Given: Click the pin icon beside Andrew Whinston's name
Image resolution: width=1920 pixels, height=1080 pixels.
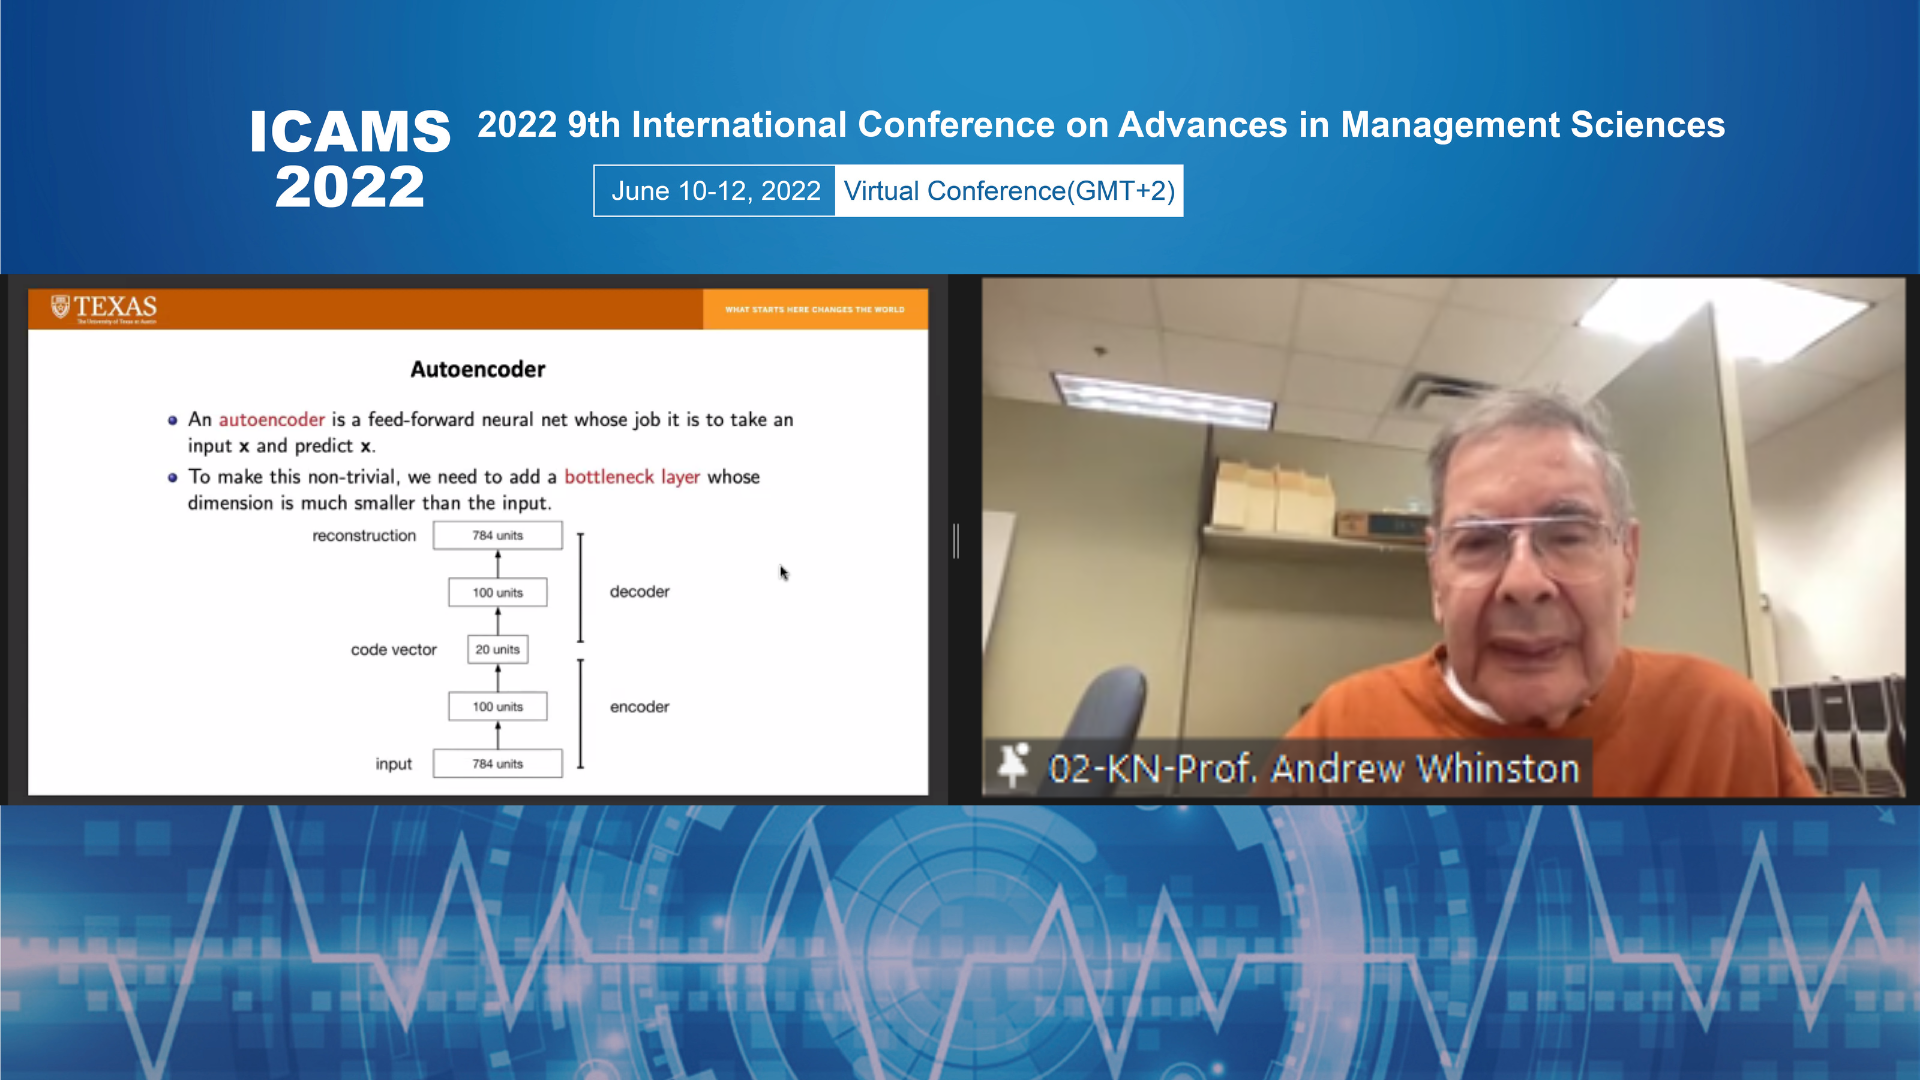Looking at the screenshot, I should pos(1013,766).
